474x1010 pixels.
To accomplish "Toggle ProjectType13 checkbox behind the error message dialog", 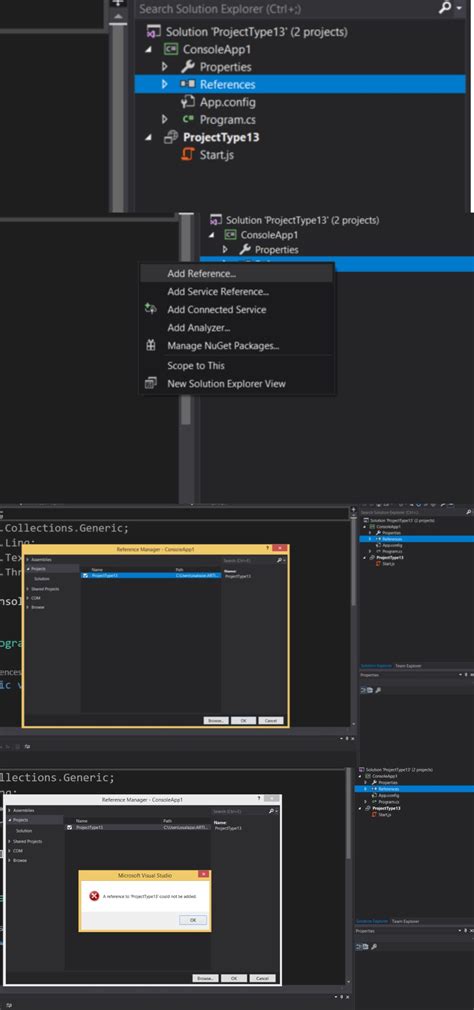I will [x=69, y=827].
